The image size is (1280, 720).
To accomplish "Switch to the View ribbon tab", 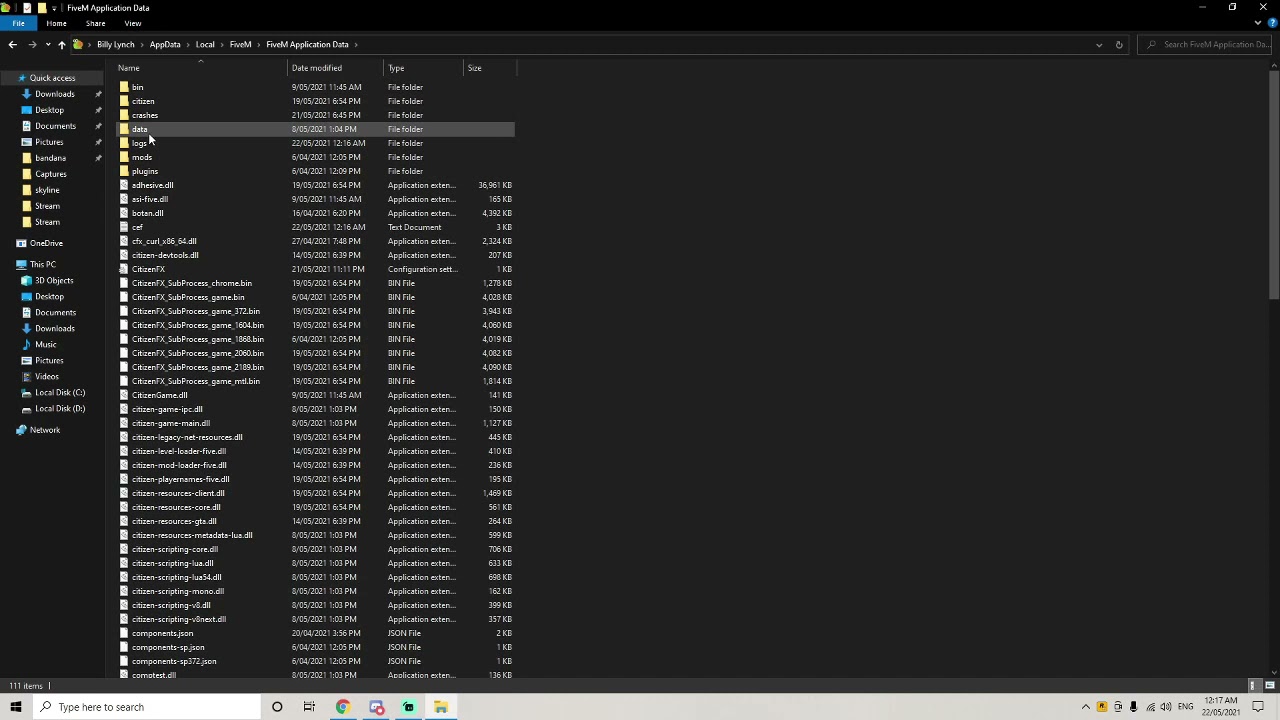I will click(132, 23).
